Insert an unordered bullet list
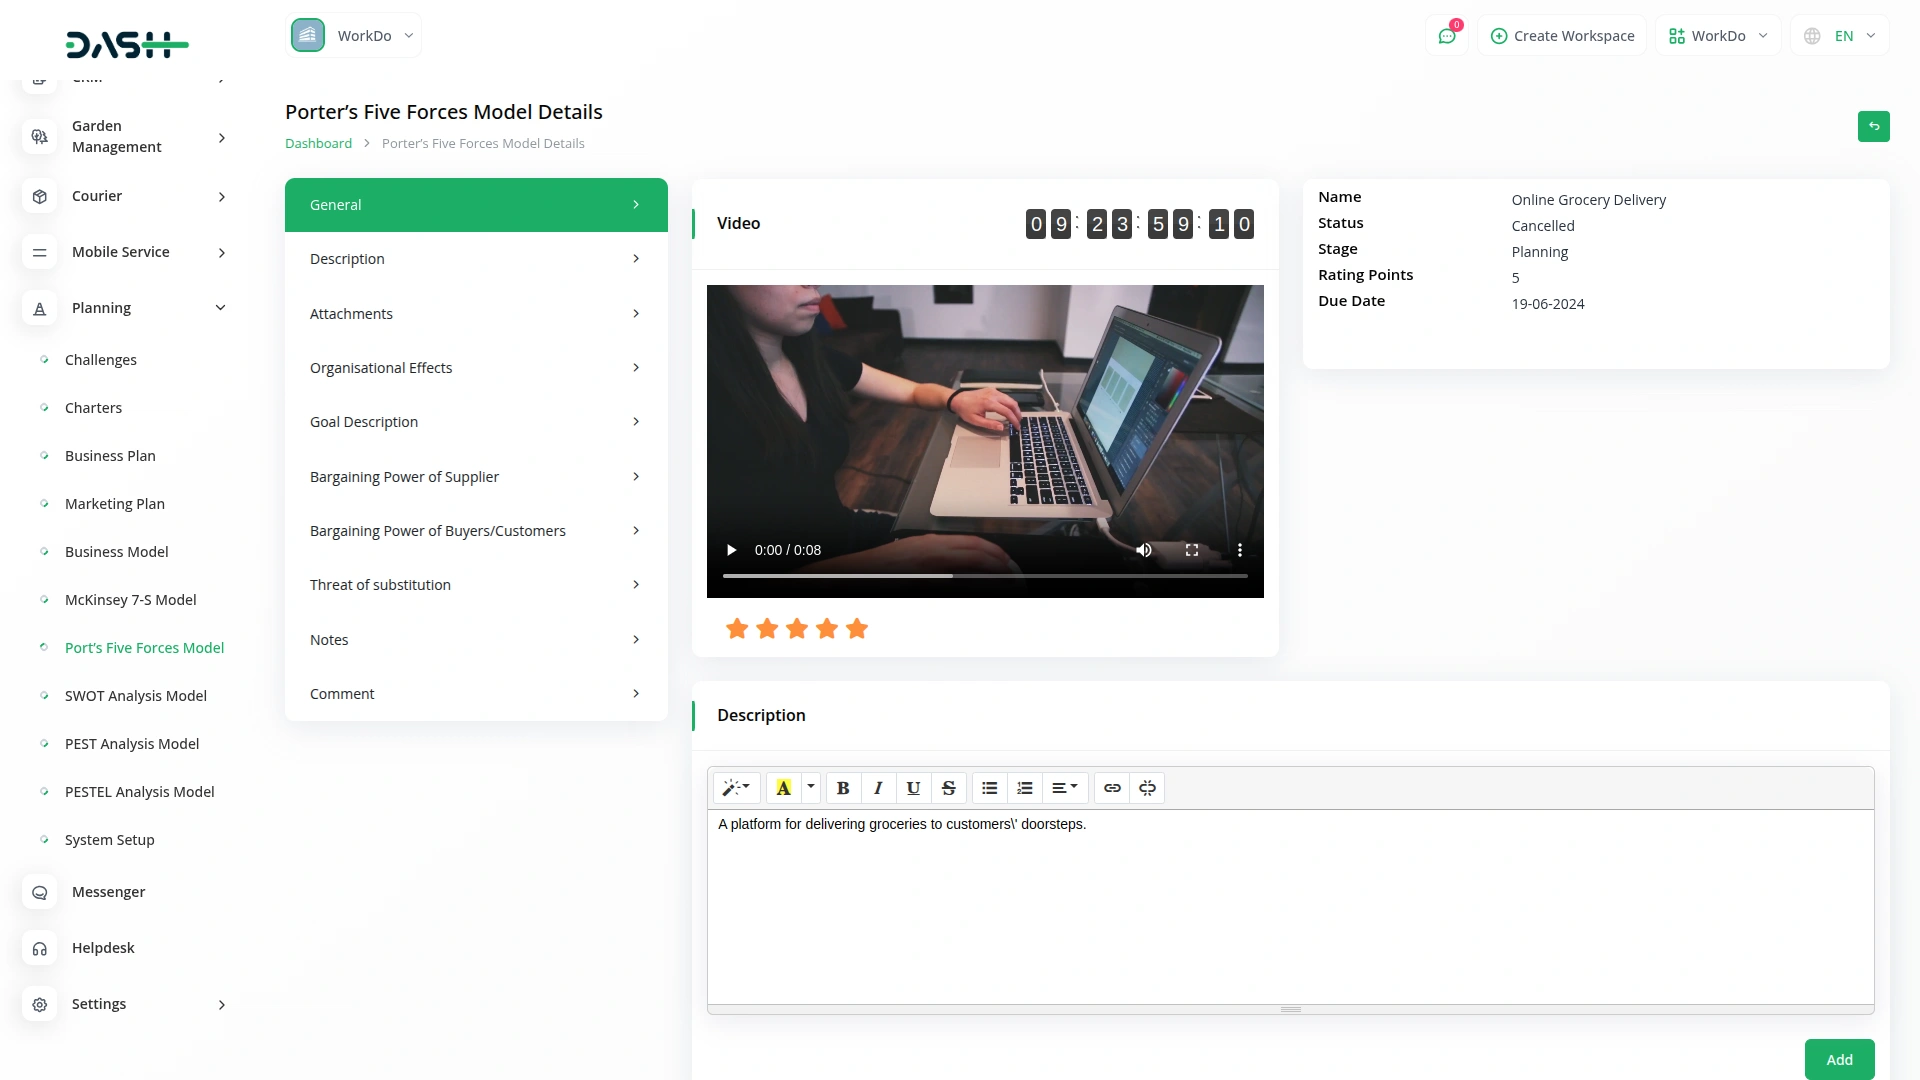This screenshot has height=1080, width=1920. pos(989,788)
